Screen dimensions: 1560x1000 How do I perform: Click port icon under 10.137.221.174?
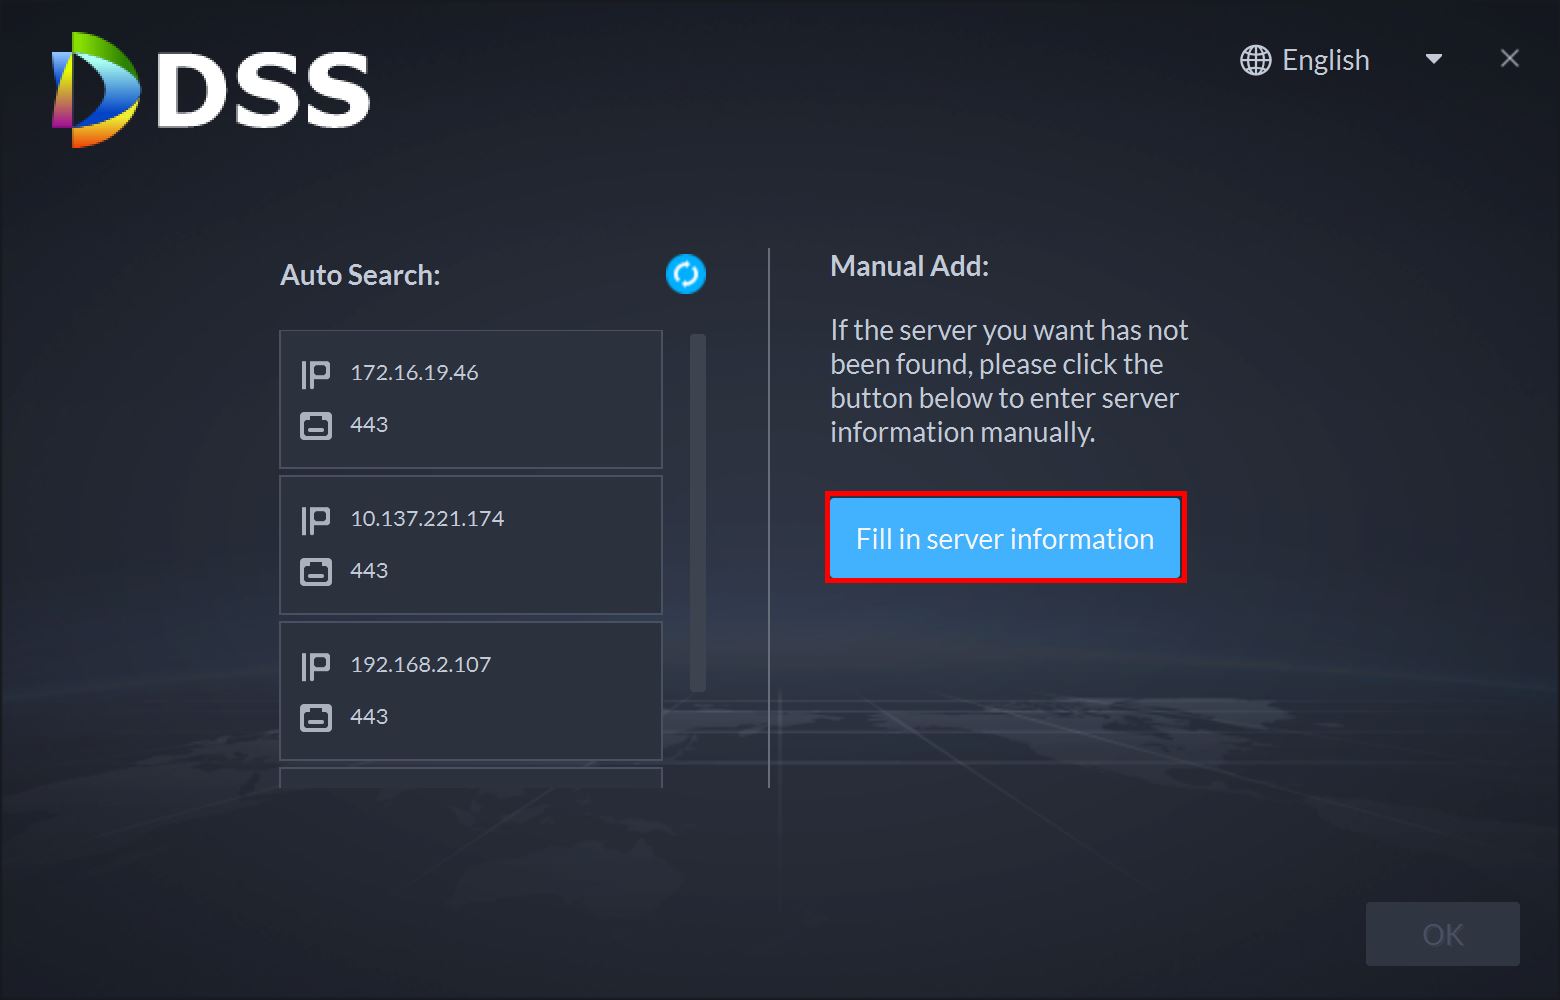[315, 572]
